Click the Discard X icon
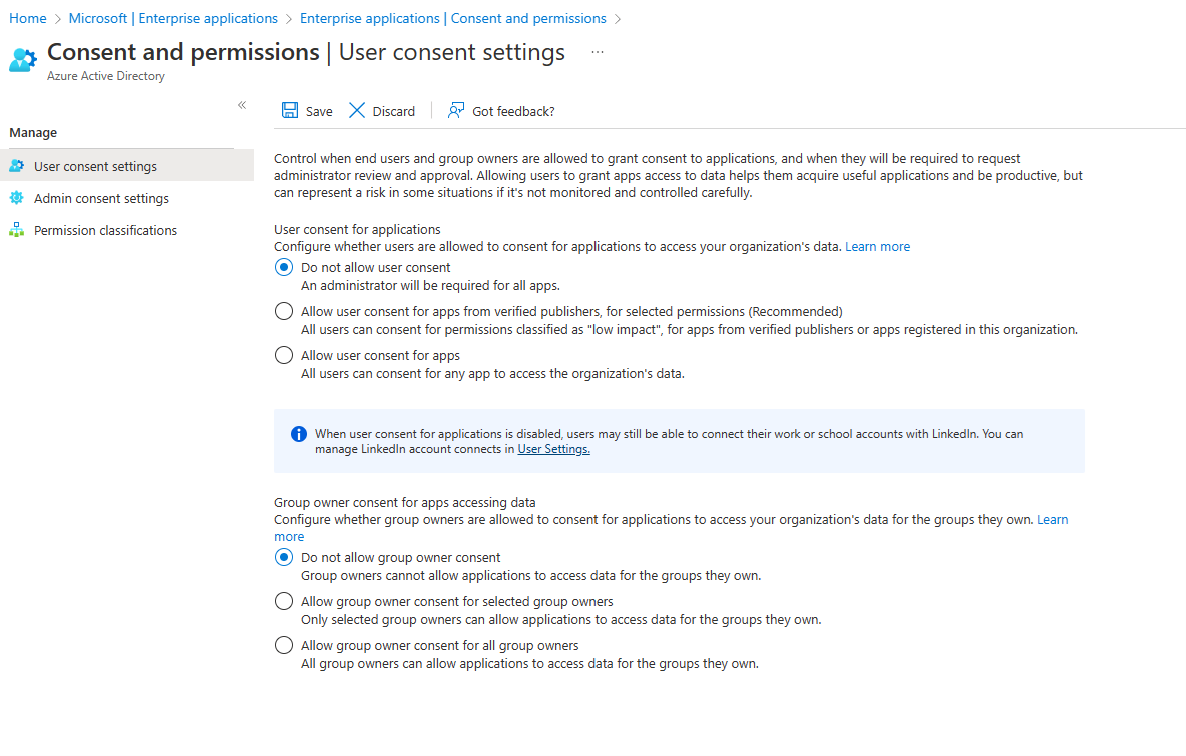This screenshot has height=756, width=1186. pos(357,110)
